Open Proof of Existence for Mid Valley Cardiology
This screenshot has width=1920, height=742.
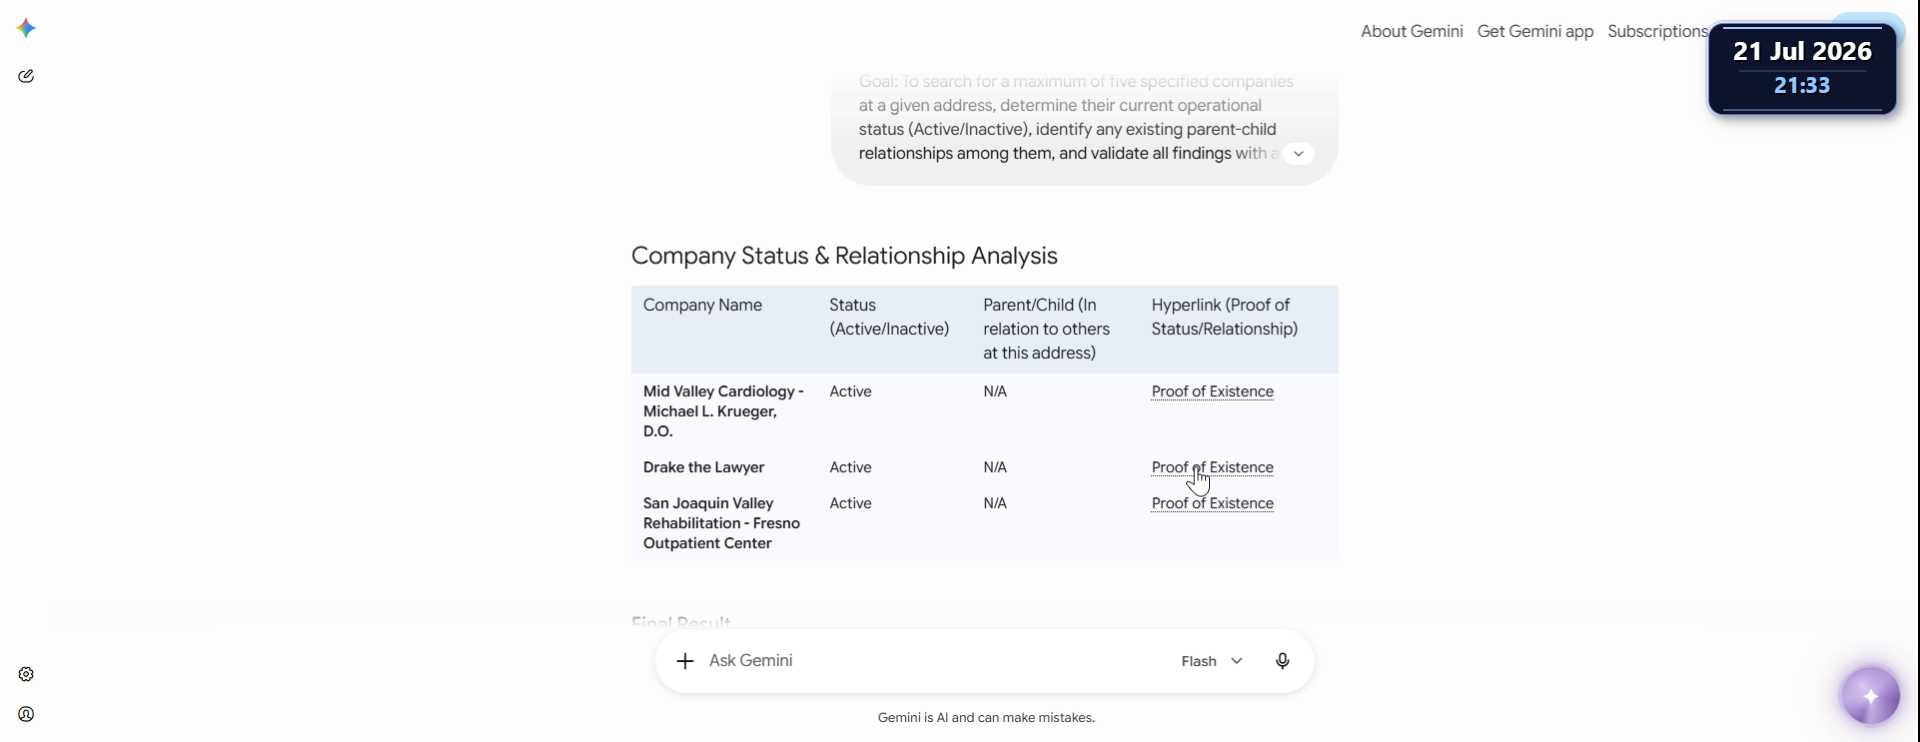point(1212,392)
